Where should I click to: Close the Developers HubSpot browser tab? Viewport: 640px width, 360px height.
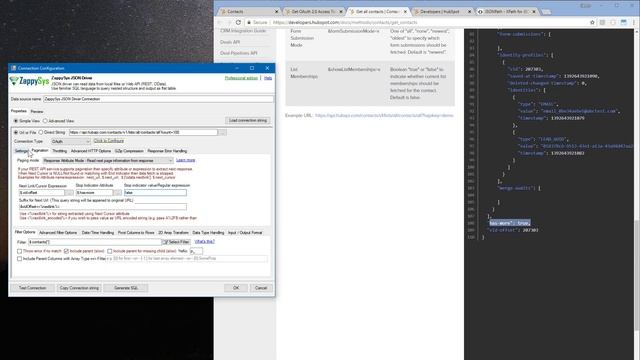[469, 12]
